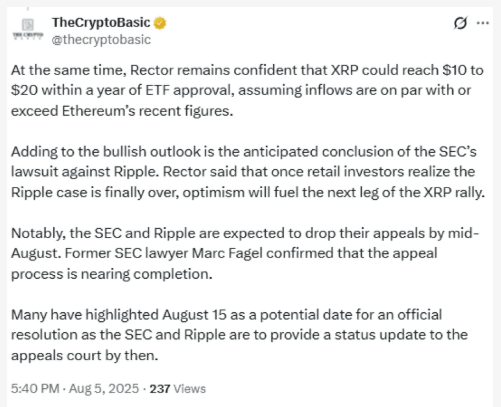Open the Grok explain-post icon
This screenshot has height=407, width=501.
pos(460,23)
